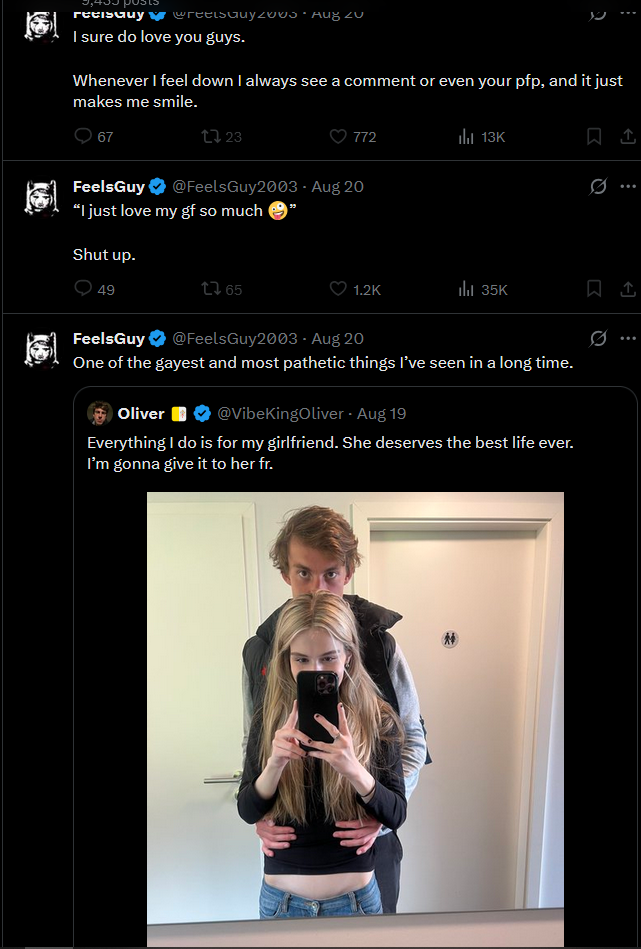Open the Aug 19 timestamp of quoted post
The height and width of the screenshot is (949, 641).
point(382,413)
